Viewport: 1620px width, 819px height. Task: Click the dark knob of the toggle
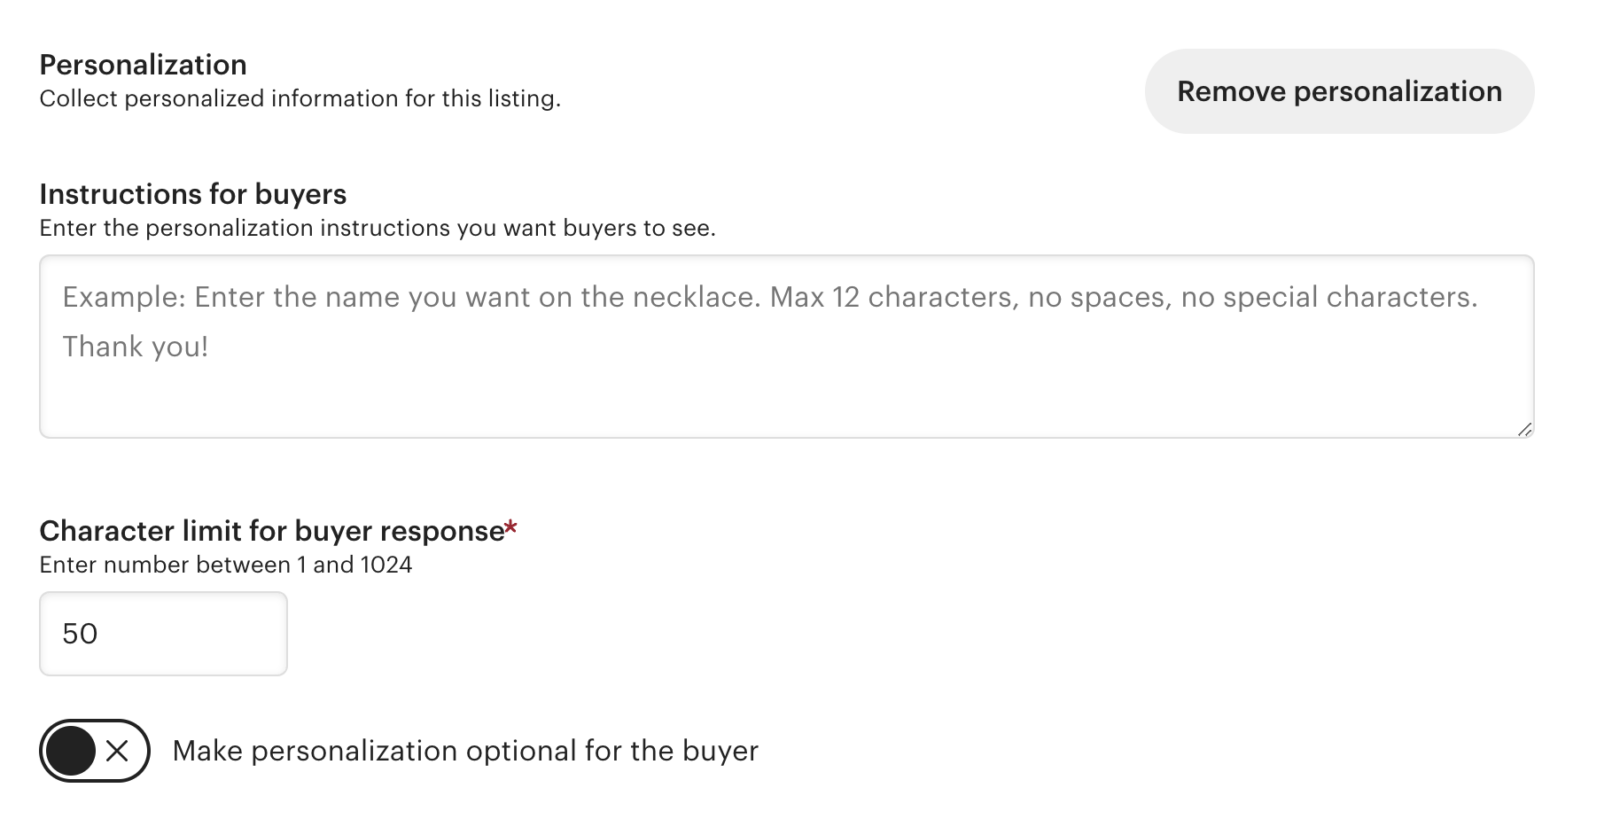[70, 751]
